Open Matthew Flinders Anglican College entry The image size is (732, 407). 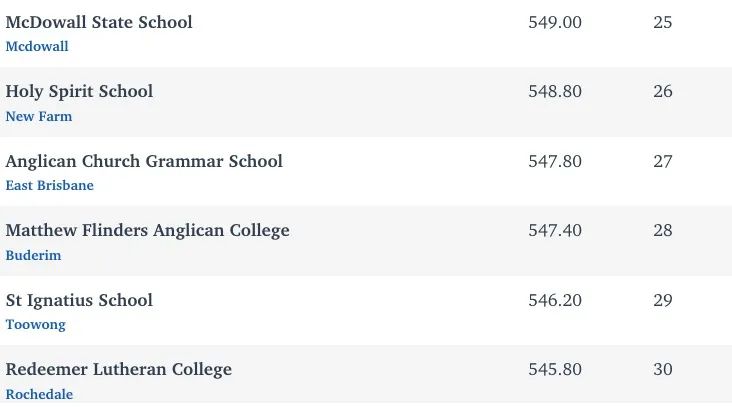[148, 231]
